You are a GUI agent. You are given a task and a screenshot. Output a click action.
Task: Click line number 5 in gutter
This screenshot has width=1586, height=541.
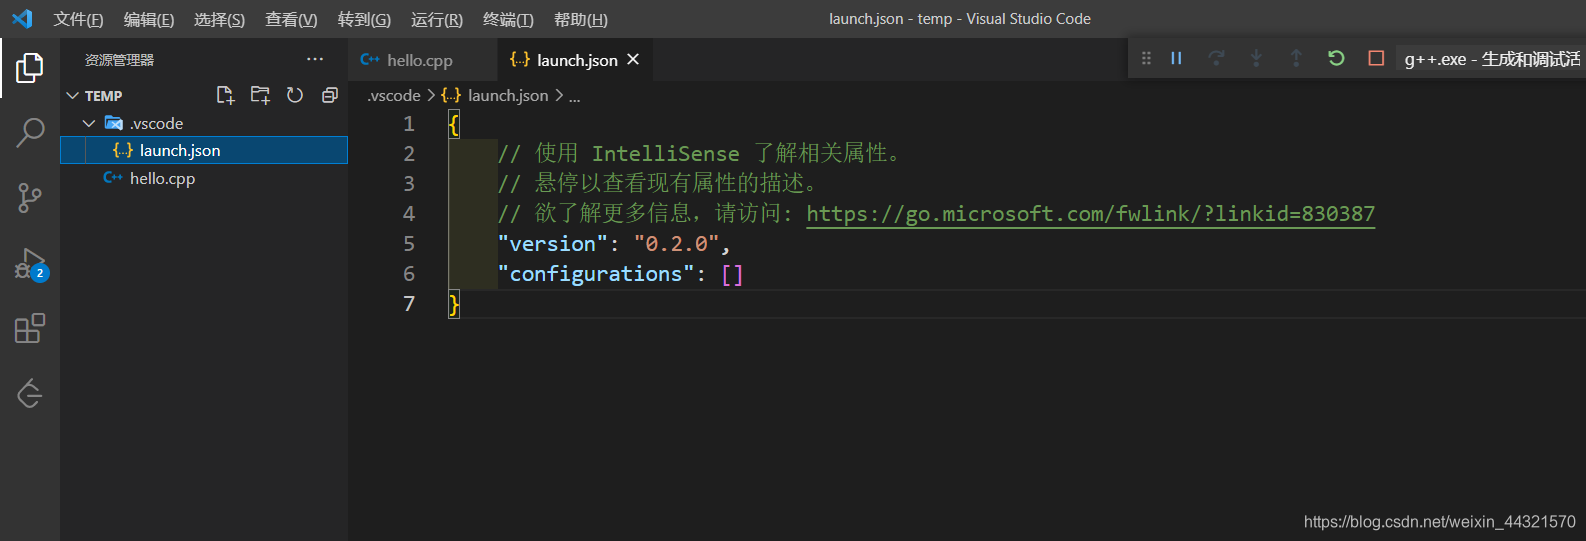pyautogui.click(x=409, y=244)
